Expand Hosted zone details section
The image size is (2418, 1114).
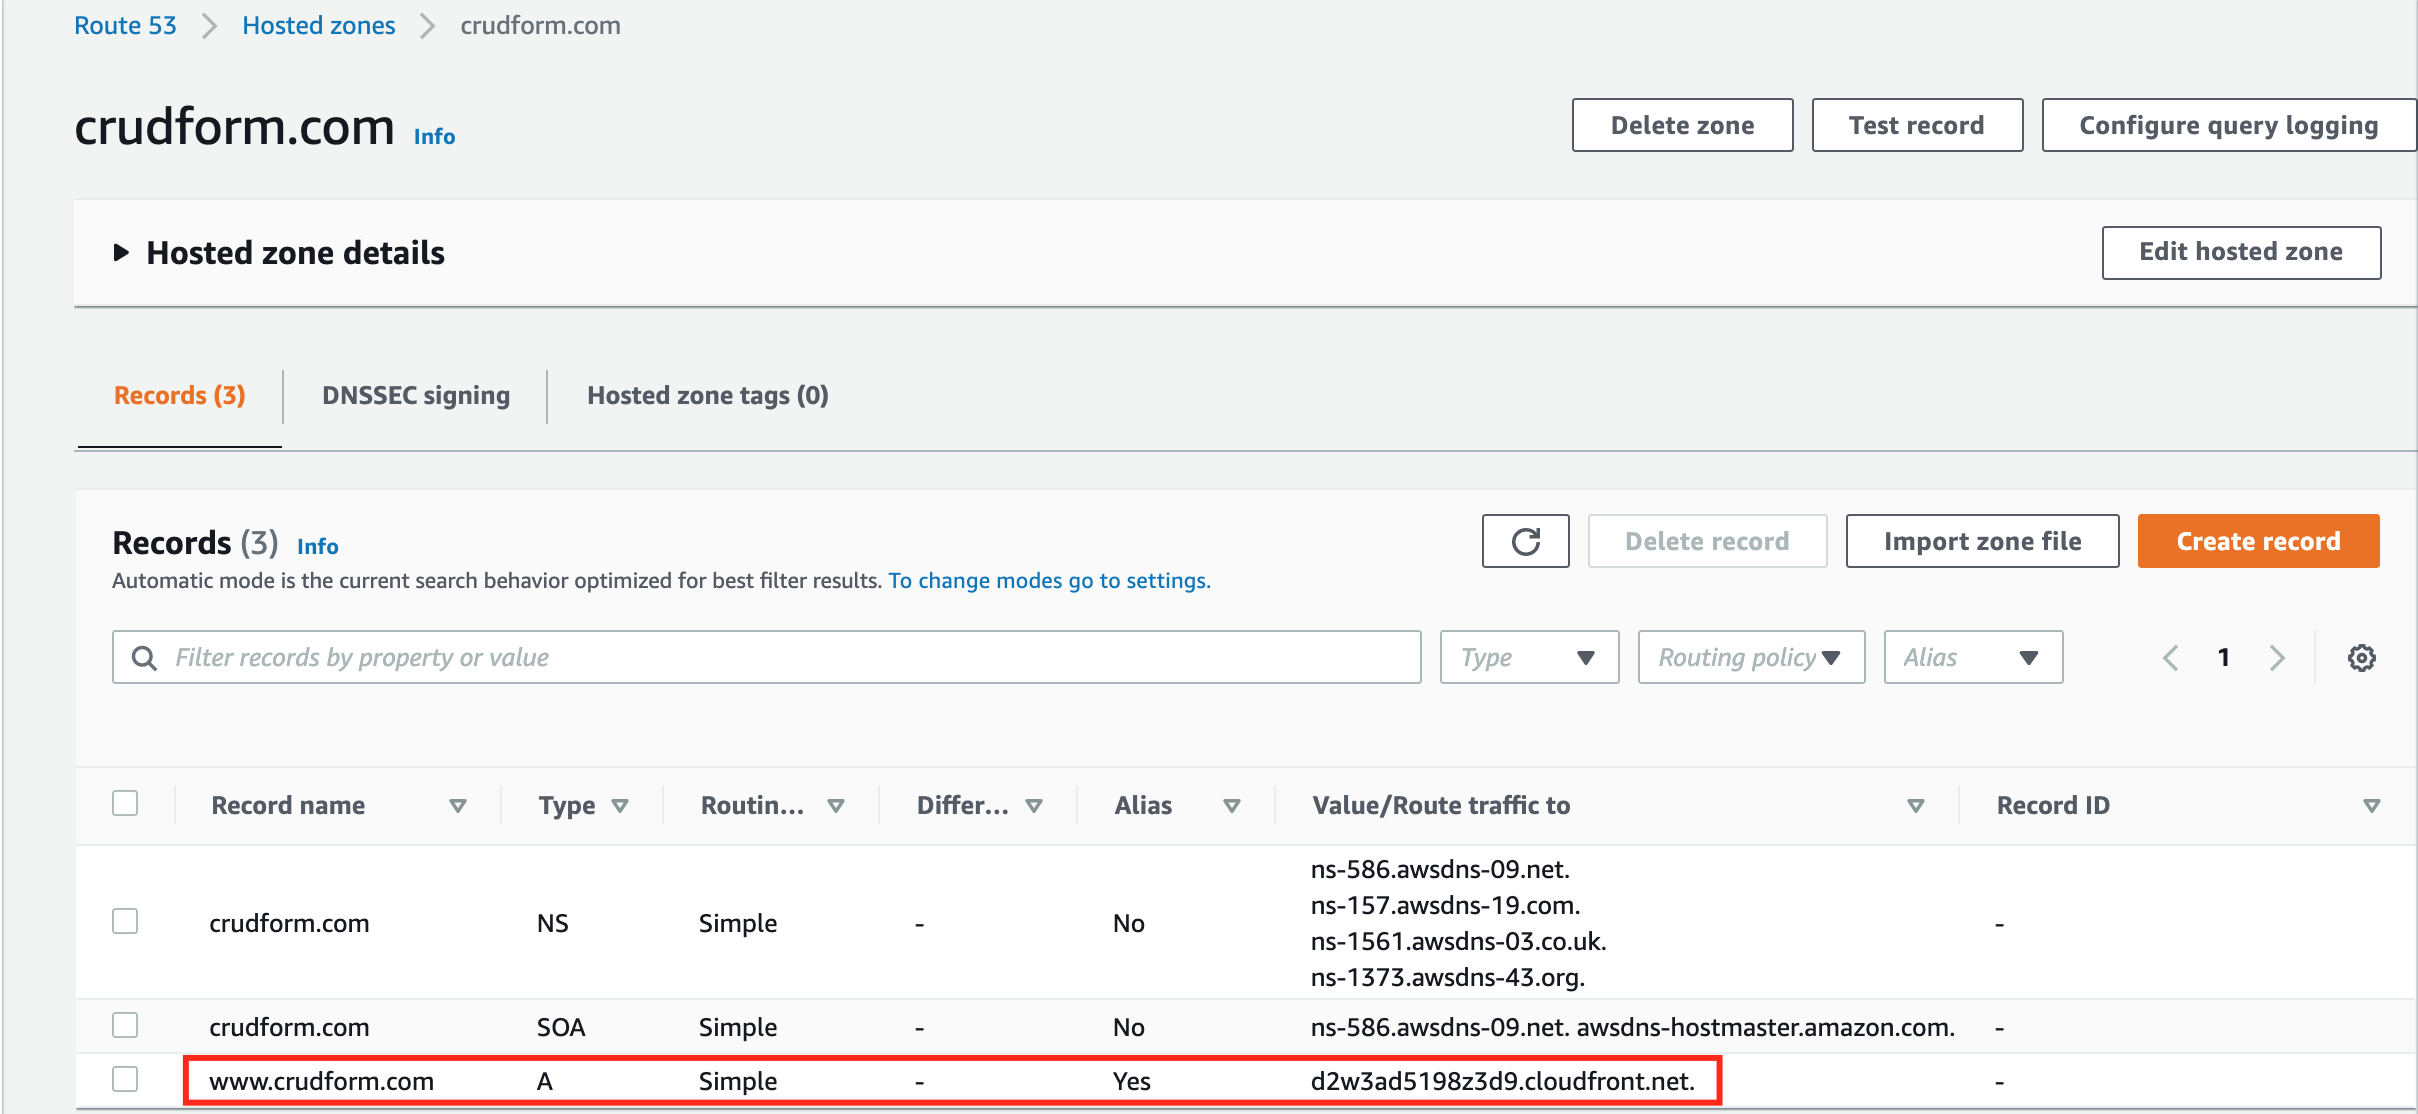tap(121, 253)
